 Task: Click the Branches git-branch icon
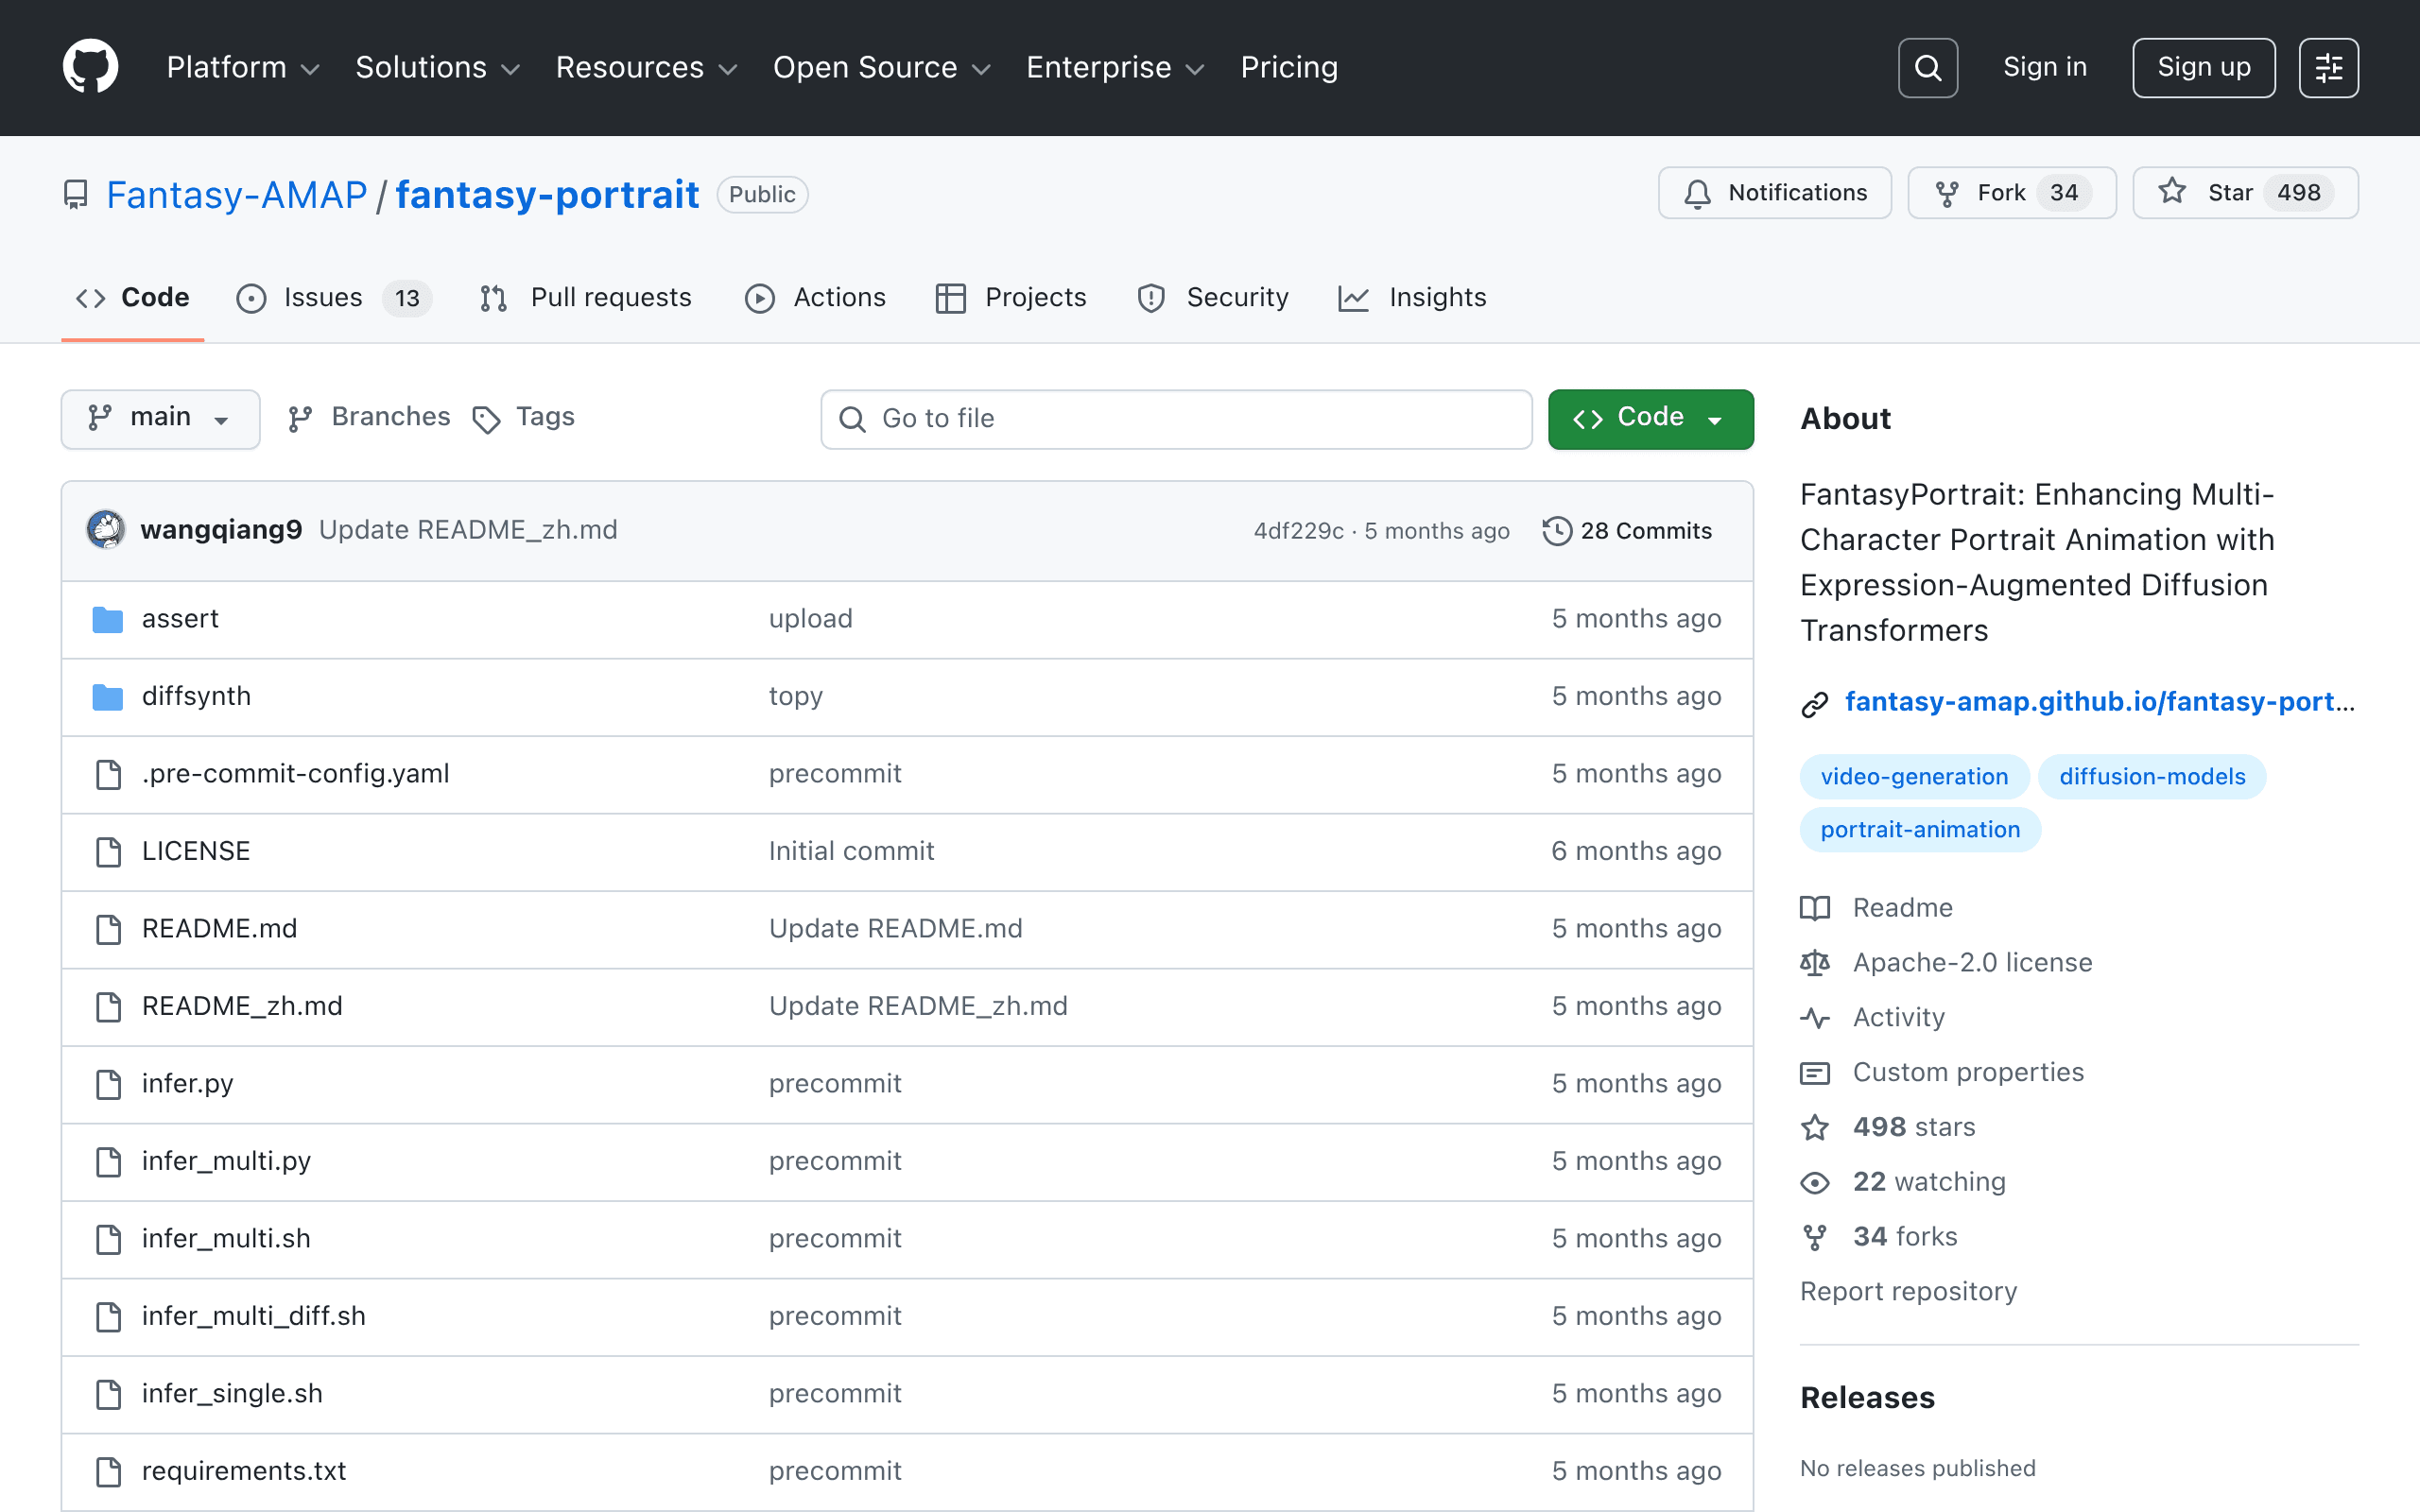click(x=300, y=419)
